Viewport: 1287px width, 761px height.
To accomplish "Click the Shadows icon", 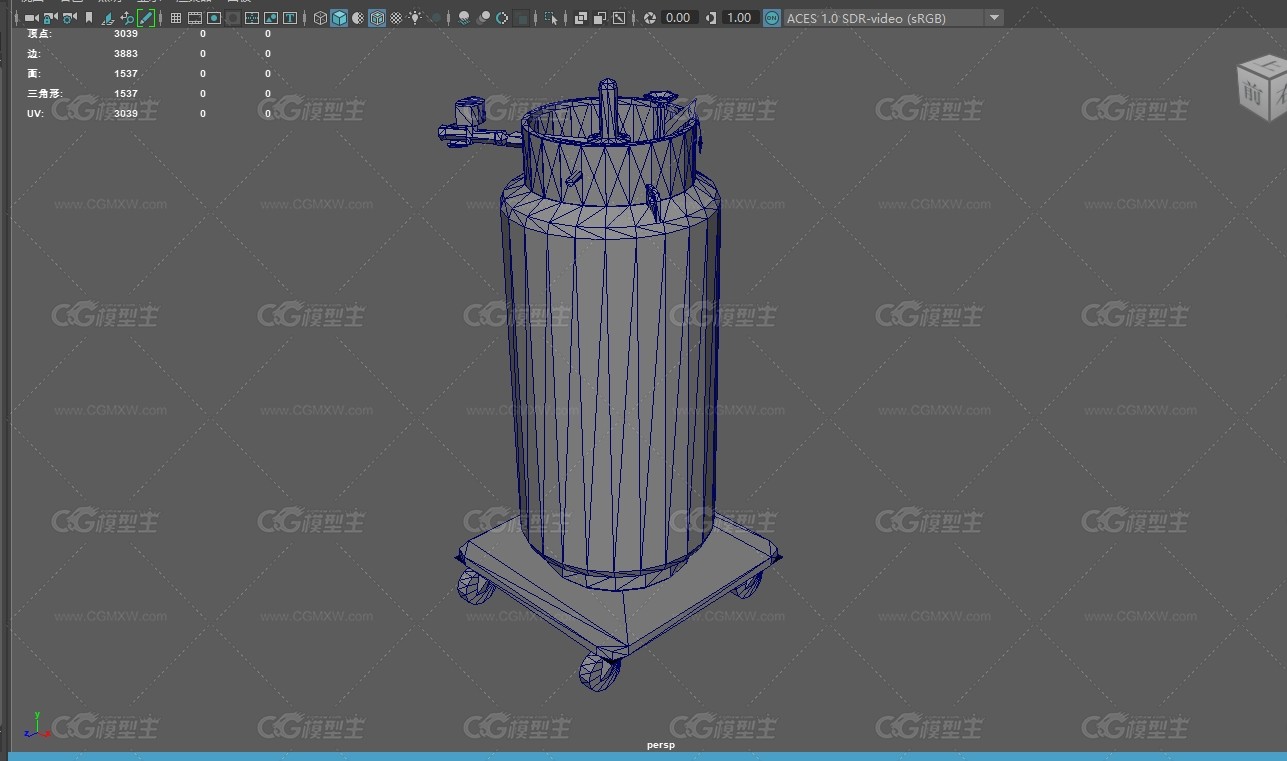I will [x=435, y=18].
